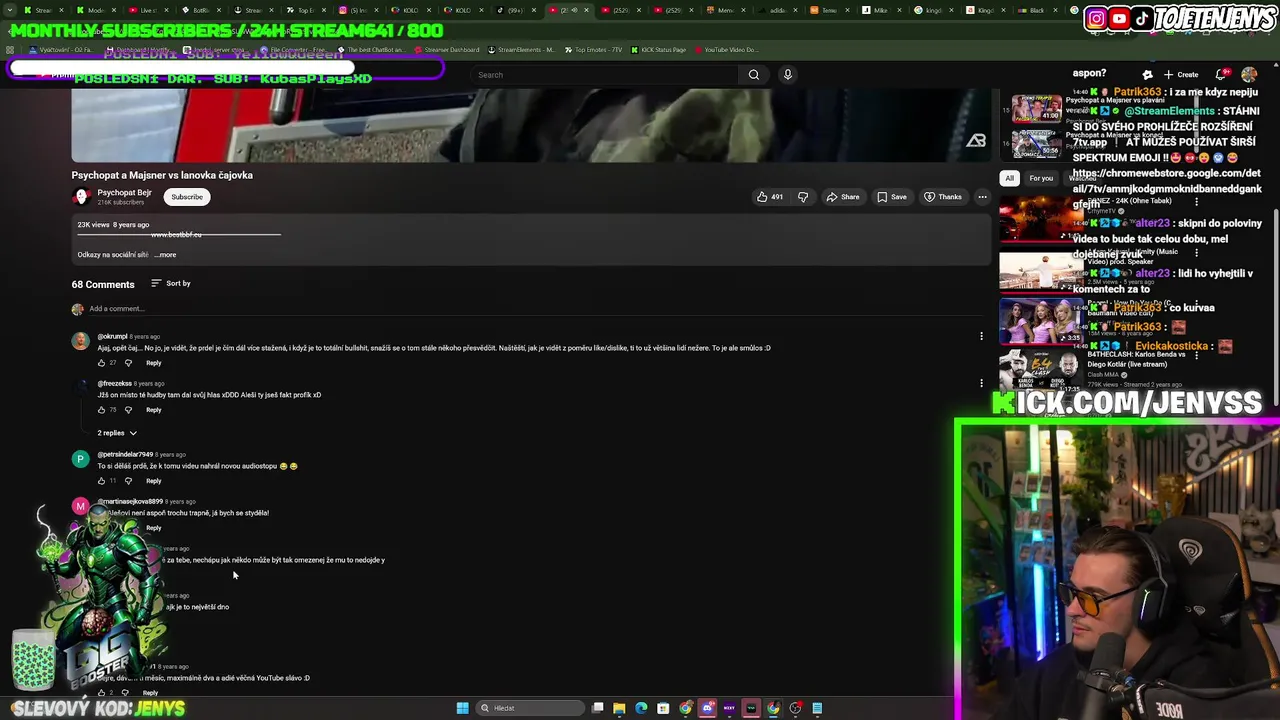
Task: Select the All filter chip
Action: coord(1009,179)
